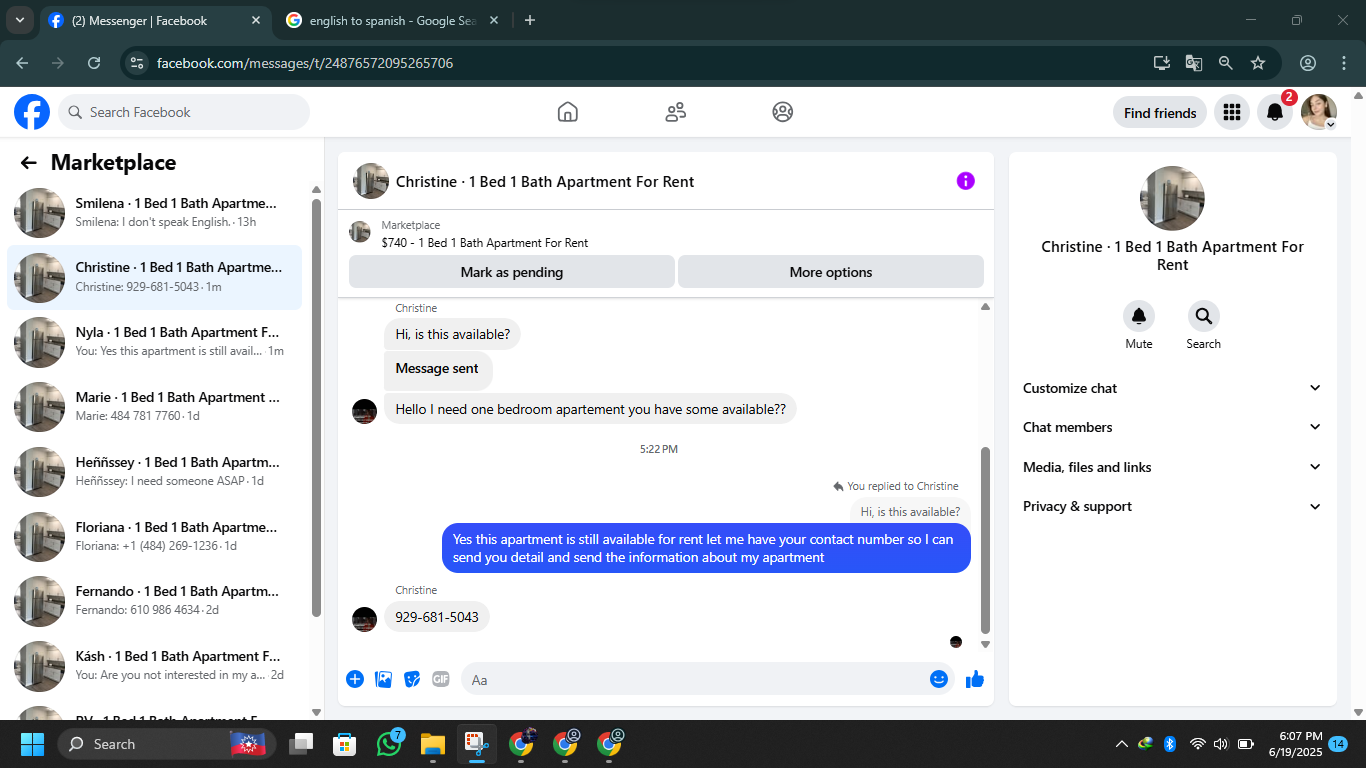Search within the conversation

pyautogui.click(x=1204, y=316)
